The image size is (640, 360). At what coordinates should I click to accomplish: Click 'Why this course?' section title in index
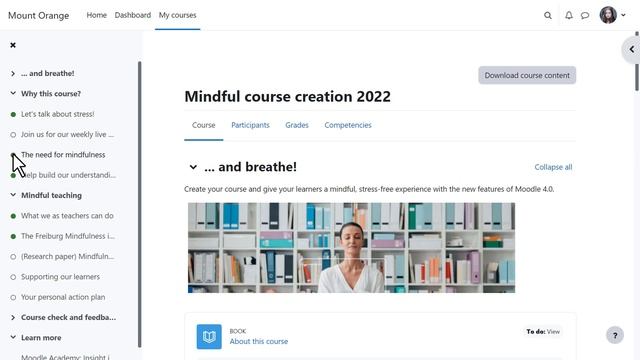(51, 93)
